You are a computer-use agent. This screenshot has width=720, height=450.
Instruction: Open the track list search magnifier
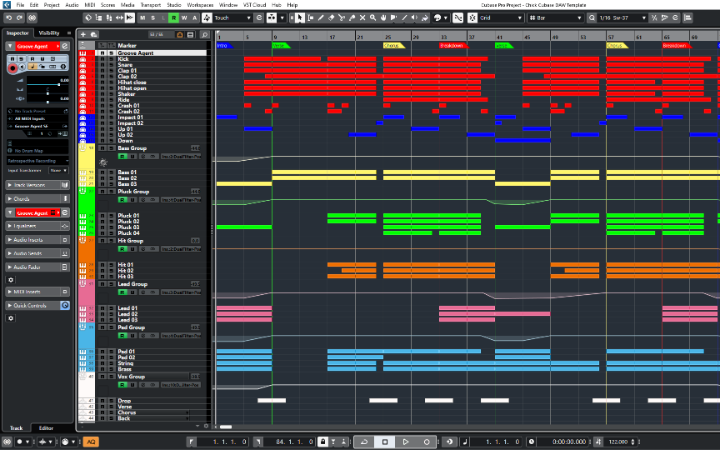[205, 34]
